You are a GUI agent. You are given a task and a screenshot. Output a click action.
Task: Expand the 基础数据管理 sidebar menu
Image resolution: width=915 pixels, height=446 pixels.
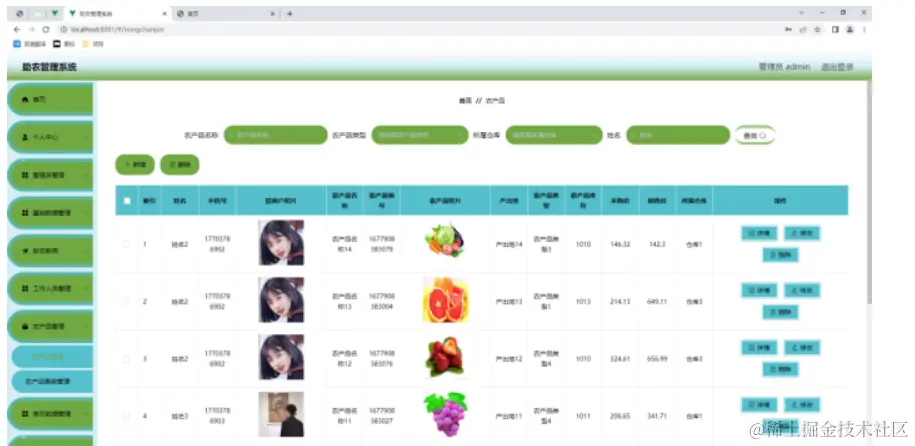pos(50,212)
